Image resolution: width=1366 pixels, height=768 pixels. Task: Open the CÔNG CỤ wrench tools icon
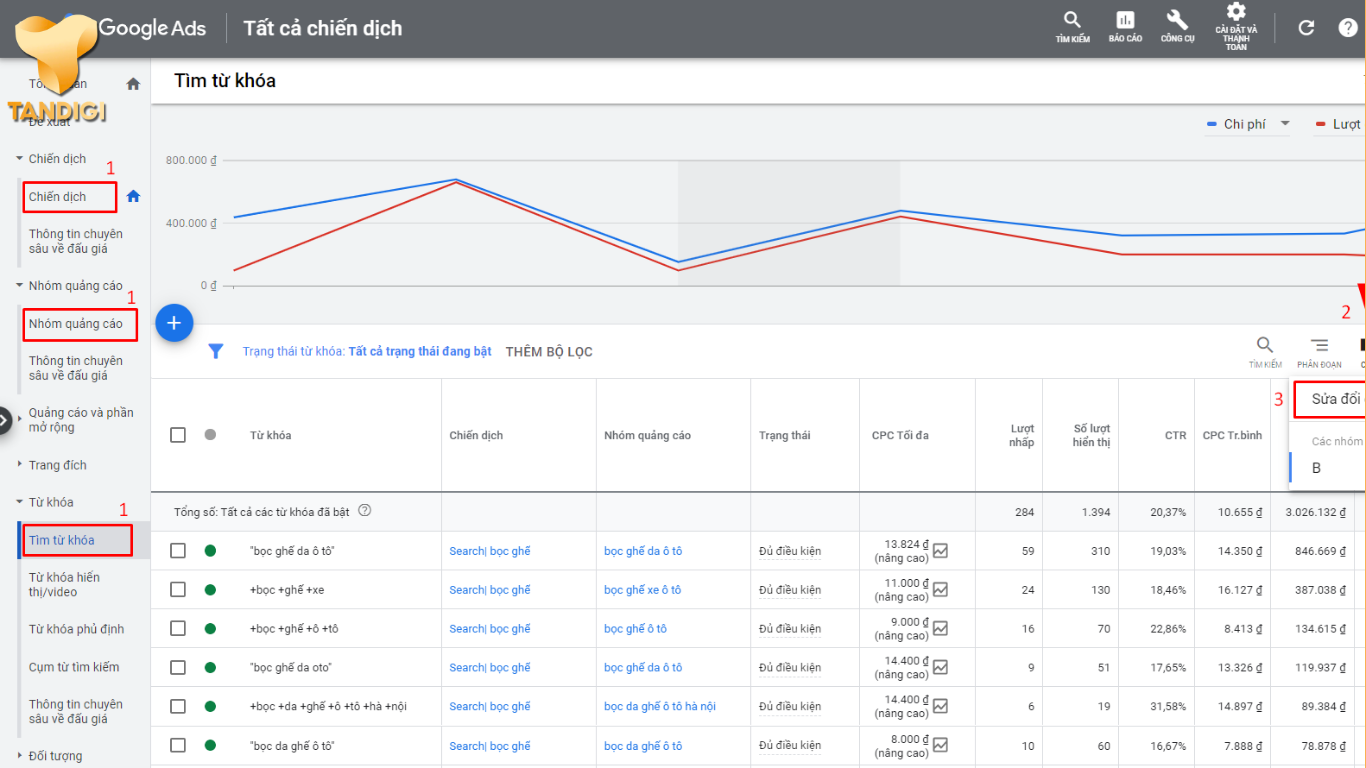click(1177, 27)
